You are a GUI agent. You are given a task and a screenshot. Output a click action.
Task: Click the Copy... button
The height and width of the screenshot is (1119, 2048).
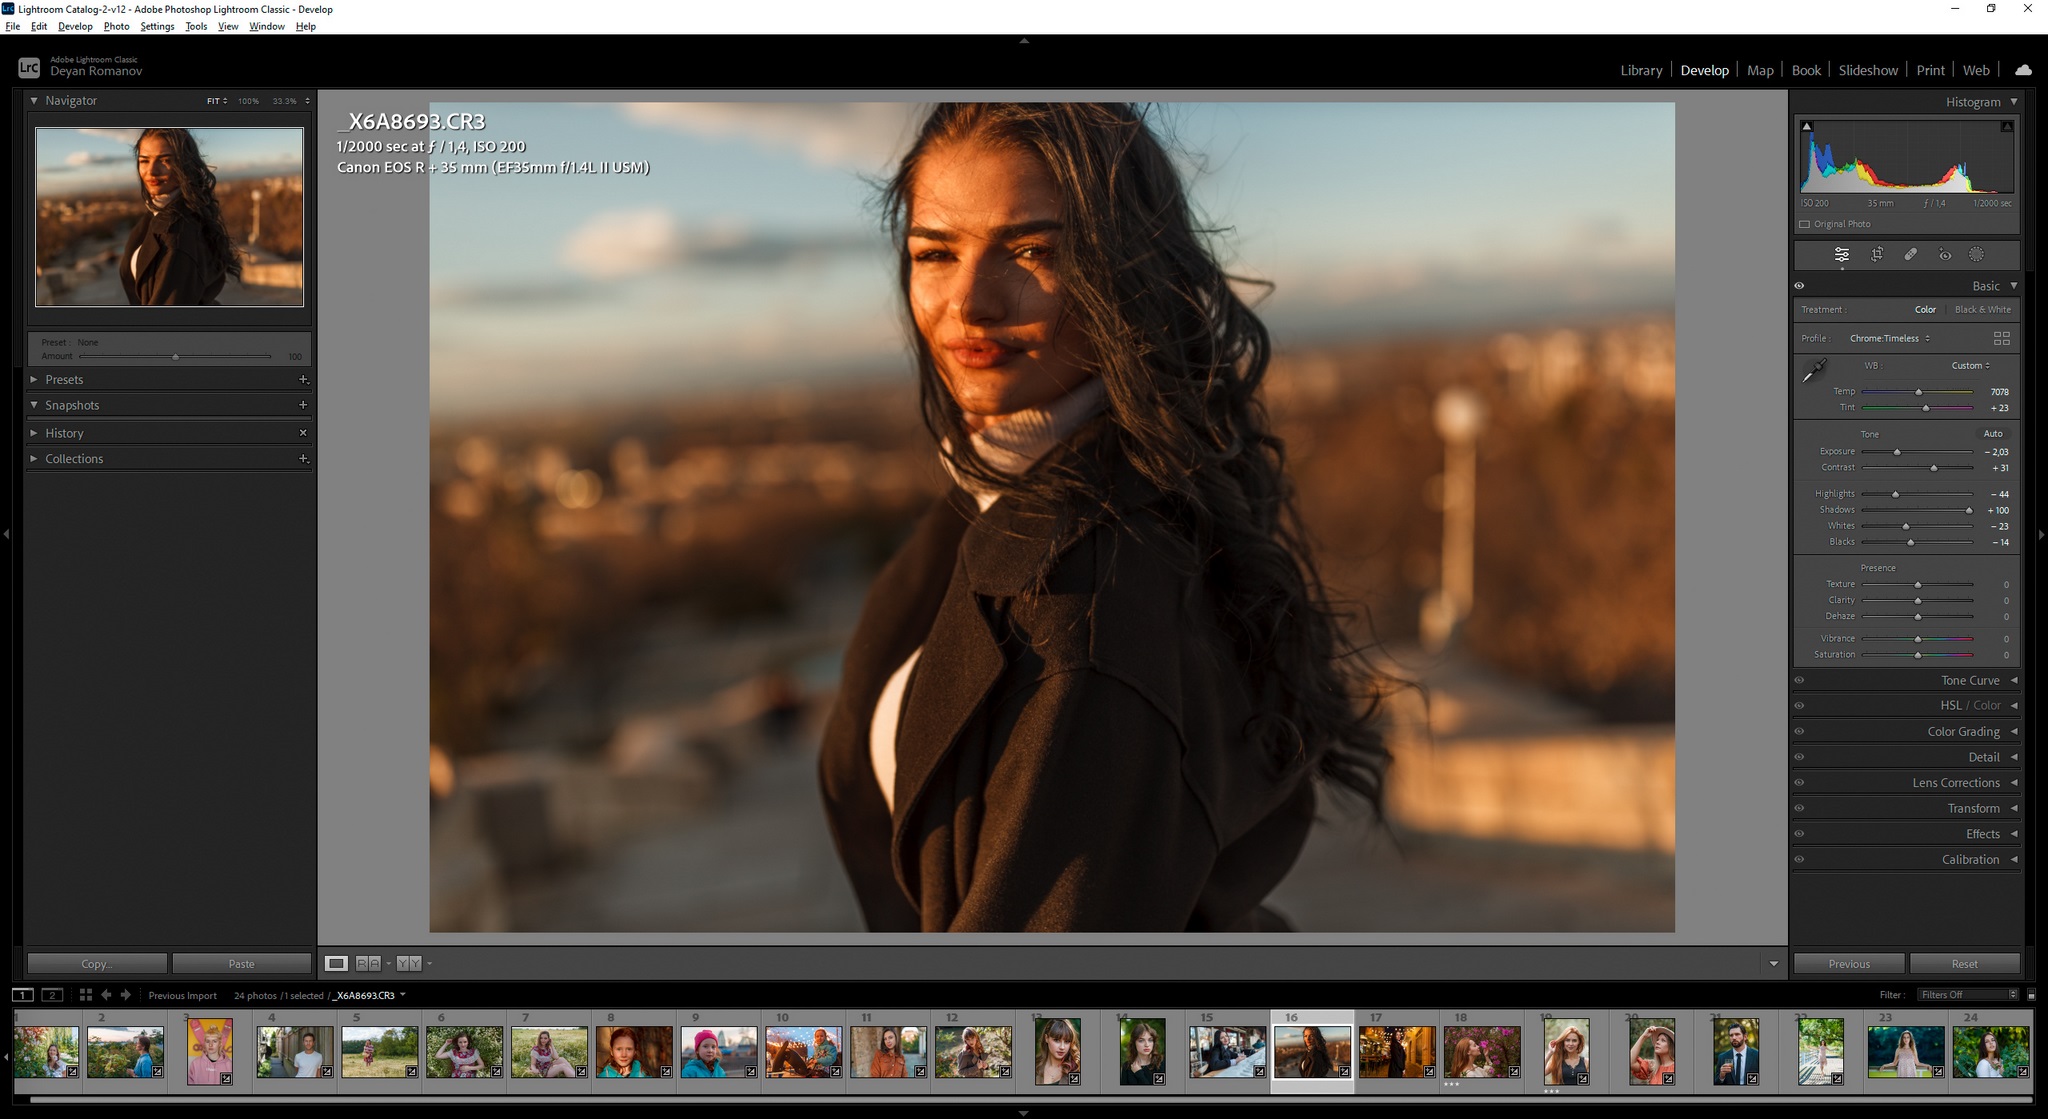pyautogui.click(x=97, y=964)
